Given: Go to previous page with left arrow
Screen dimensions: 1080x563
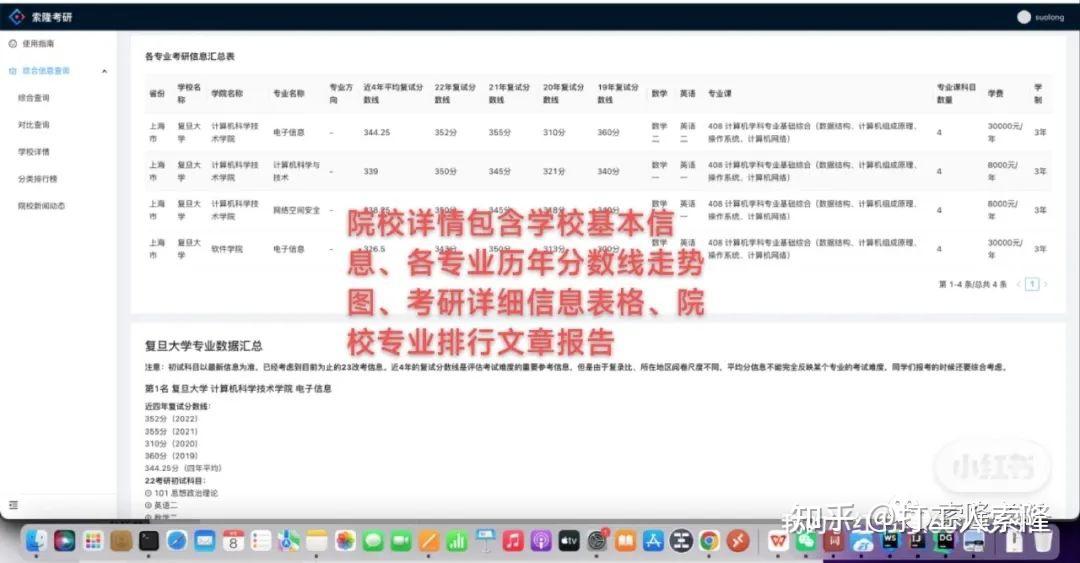Looking at the screenshot, I should click(x=1019, y=284).
